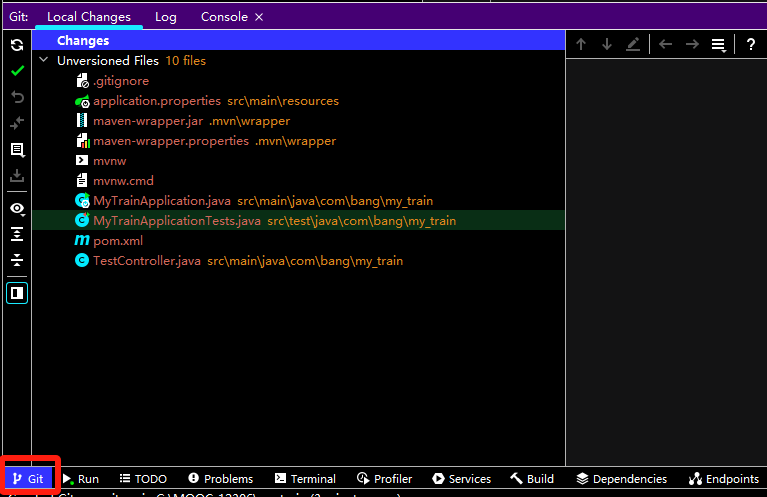Viewport: 767px width, 497px height.
Task: Select MyTrainApplication.java in changes
Action: [x=162, y=201]
